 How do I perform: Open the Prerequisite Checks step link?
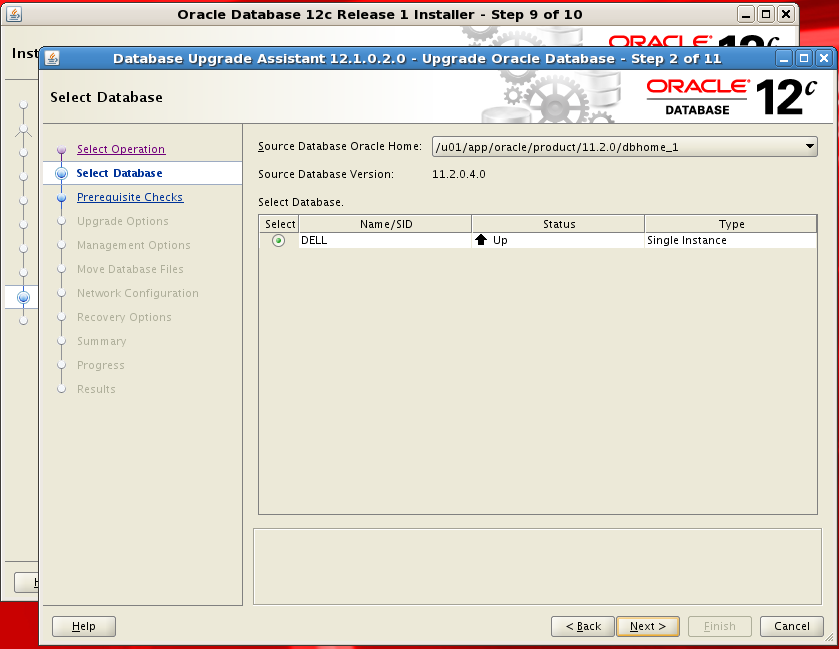(130, 197)
